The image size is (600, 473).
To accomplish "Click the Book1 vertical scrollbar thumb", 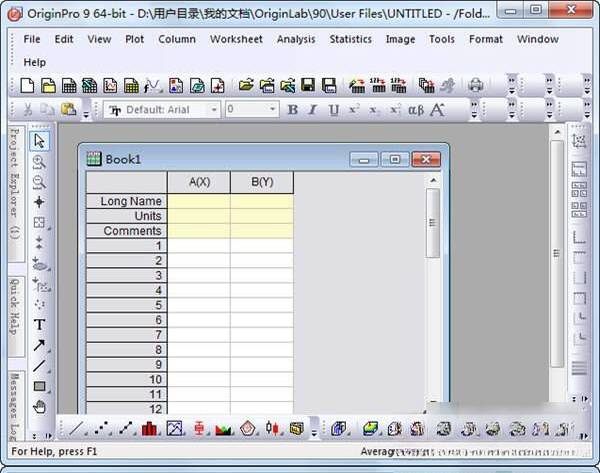I will pos(433,223).
